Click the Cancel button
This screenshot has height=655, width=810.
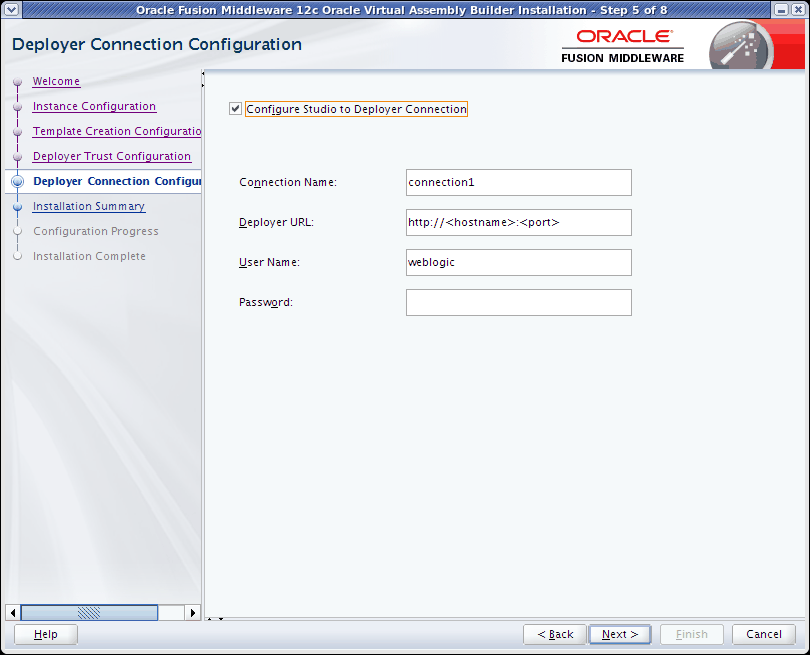pos(764,634)
